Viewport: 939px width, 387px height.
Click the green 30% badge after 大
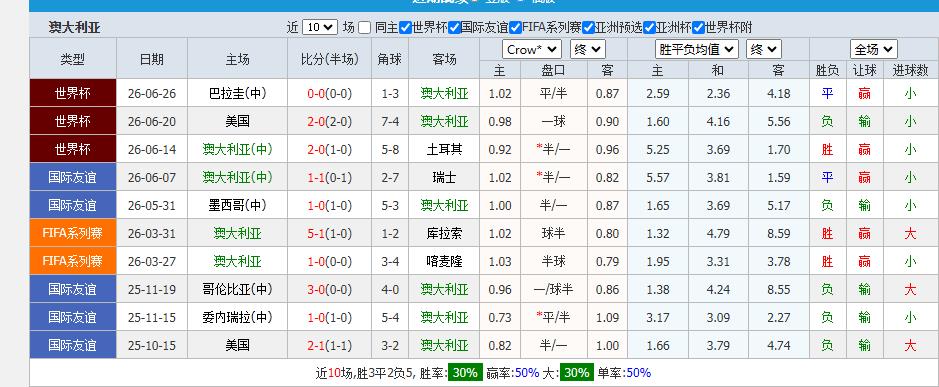[x=577, y=373]
